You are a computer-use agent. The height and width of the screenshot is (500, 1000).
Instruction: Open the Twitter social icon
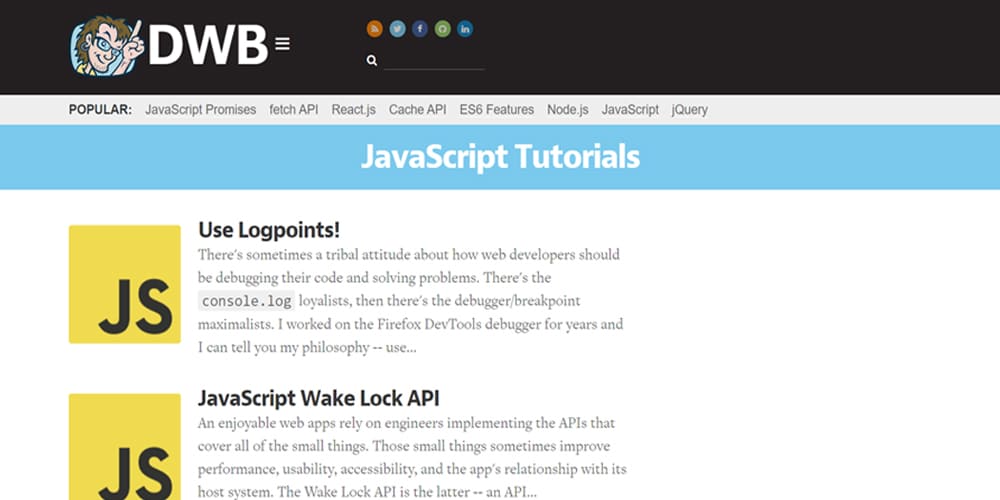tap(397, 29)
